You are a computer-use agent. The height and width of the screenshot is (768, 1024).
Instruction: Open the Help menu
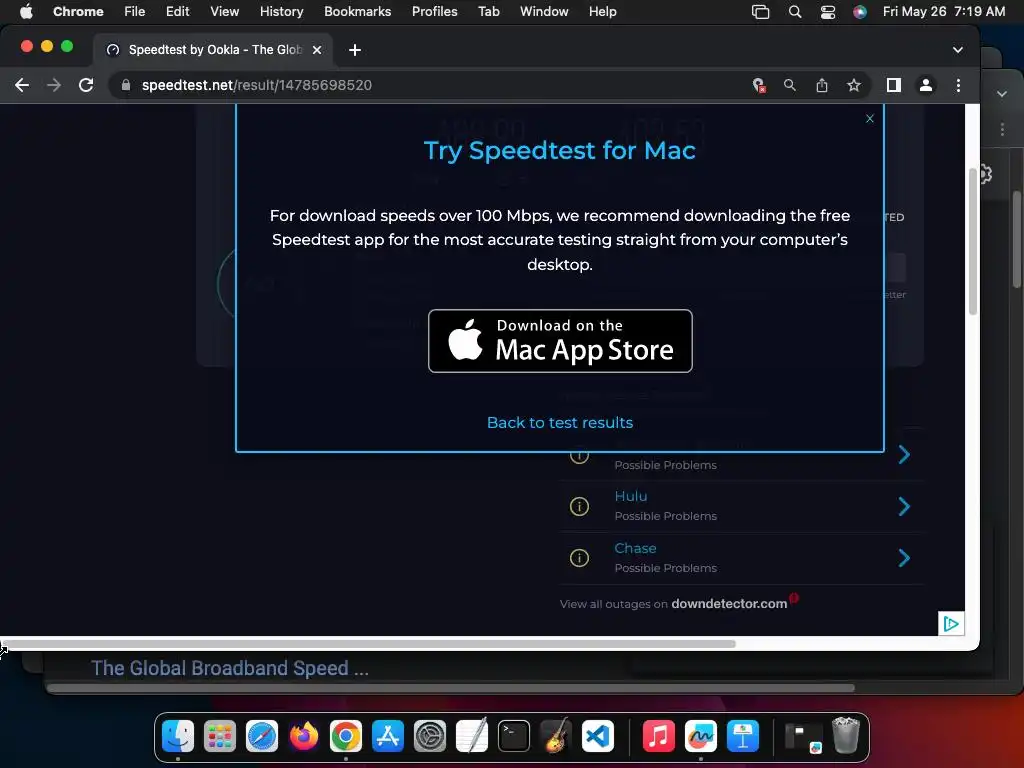pos(602,11)
